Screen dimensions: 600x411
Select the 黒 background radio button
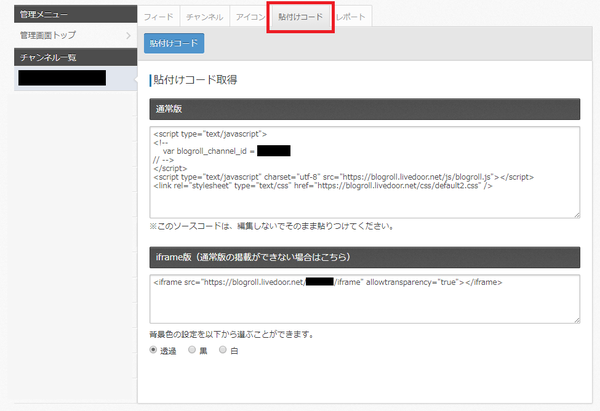point(192,350)
